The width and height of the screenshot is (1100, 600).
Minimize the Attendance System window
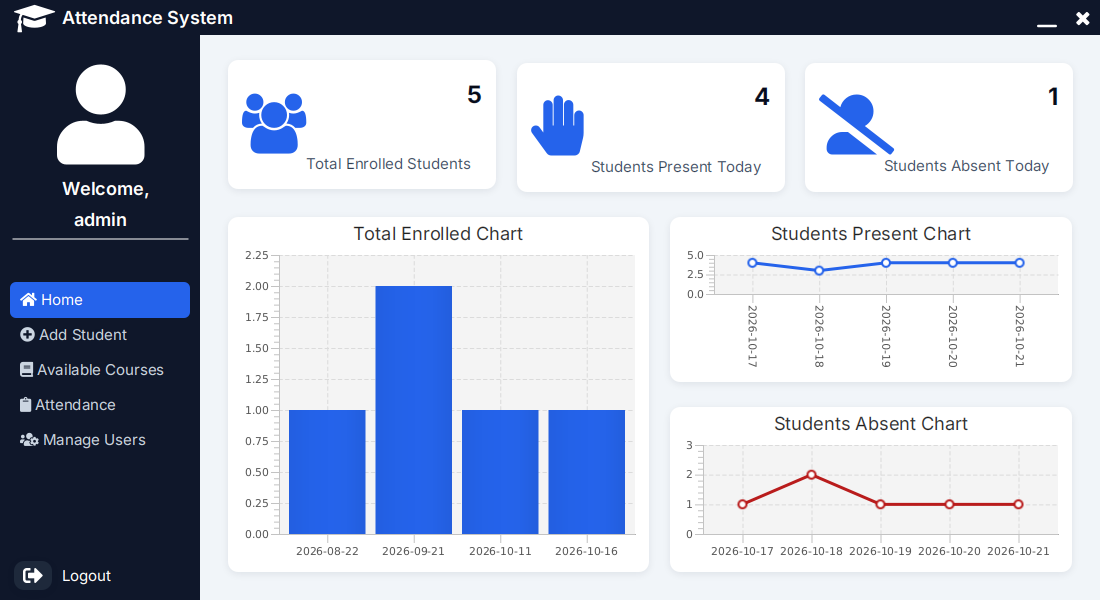click(1047, 19)
